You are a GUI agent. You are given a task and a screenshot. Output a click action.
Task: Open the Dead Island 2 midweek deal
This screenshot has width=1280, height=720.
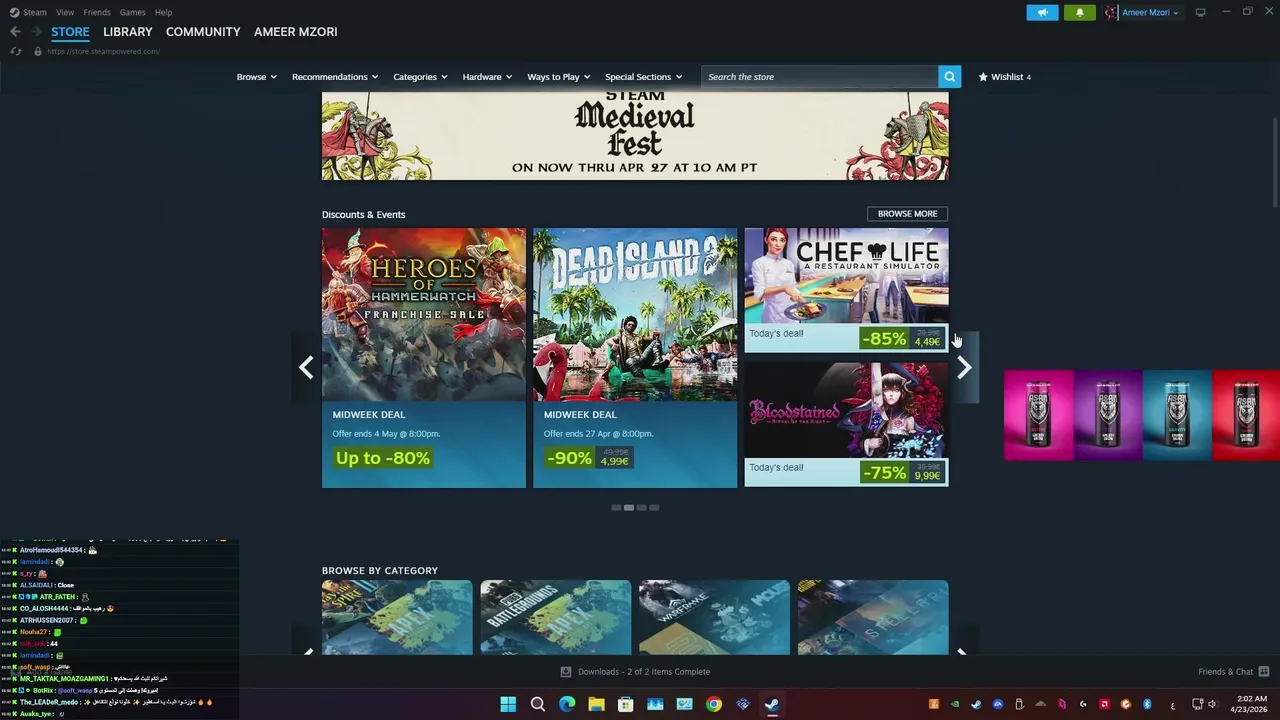[x=635, y=358]
